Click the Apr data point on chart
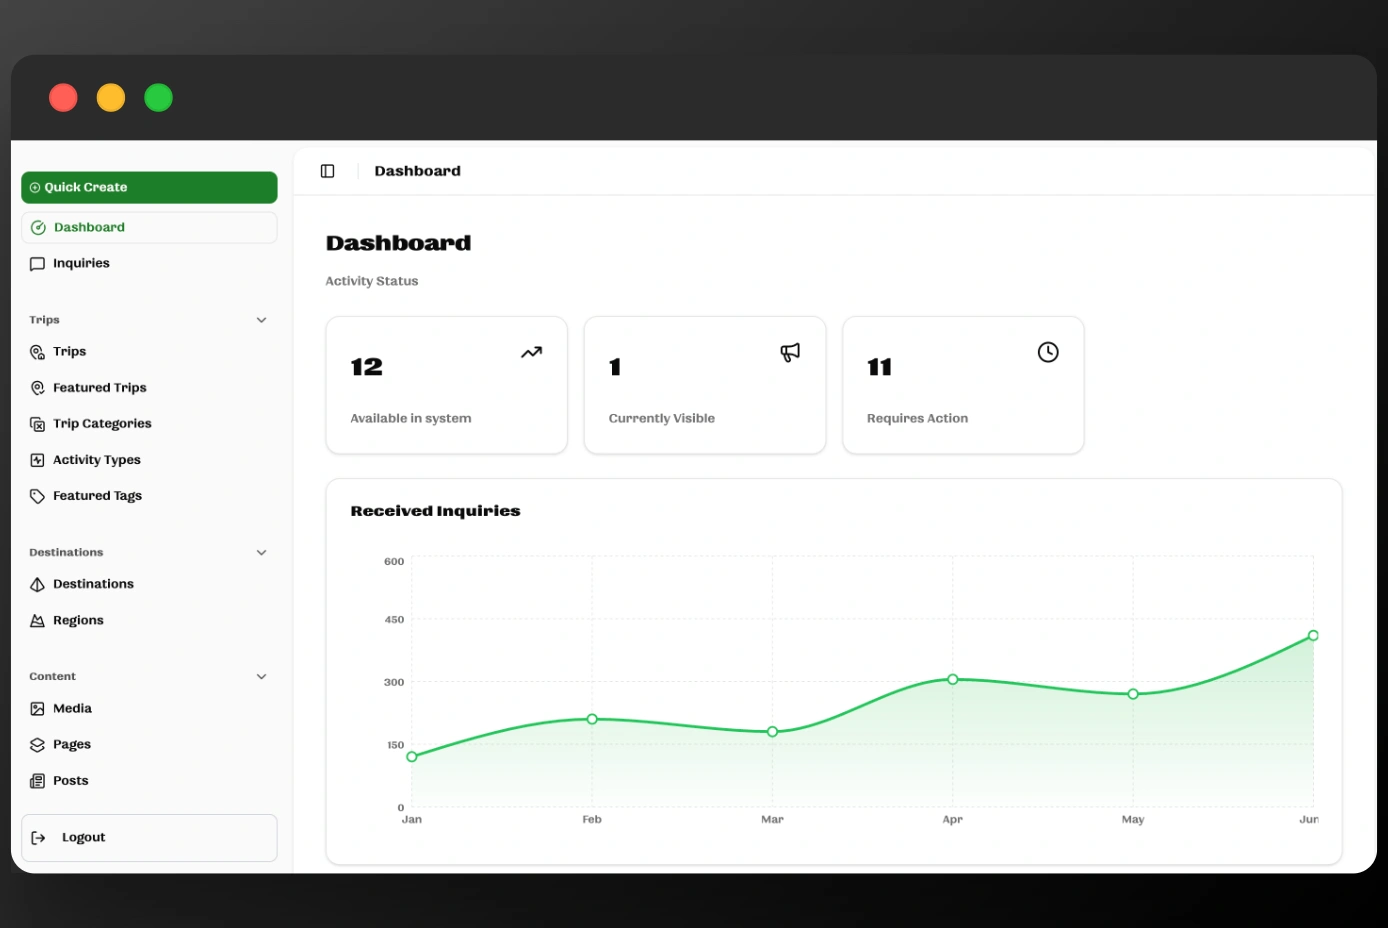This screenshot has width=1388, height=928. (x=953, y=679)
